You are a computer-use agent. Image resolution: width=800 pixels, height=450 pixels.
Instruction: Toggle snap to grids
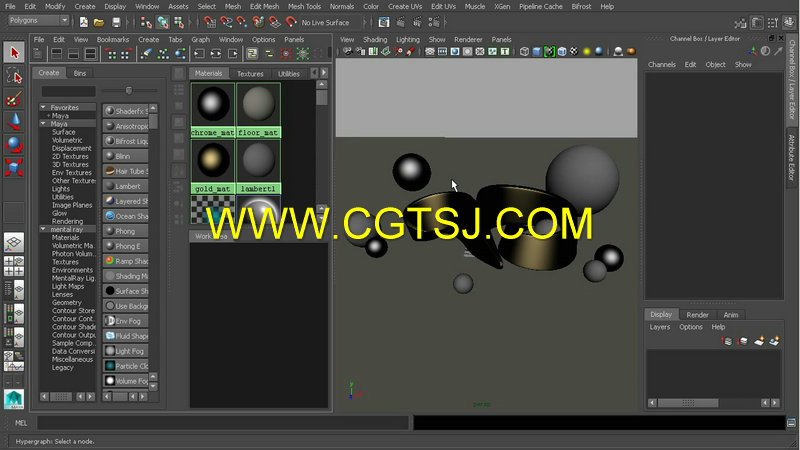(x=210, y=22)
